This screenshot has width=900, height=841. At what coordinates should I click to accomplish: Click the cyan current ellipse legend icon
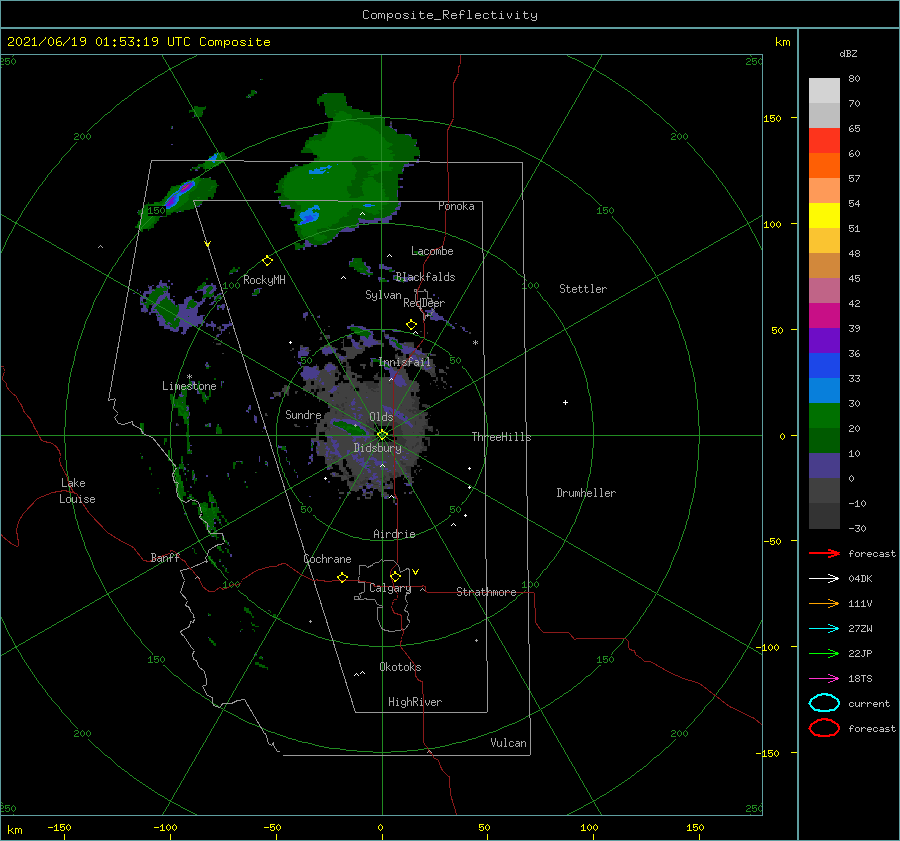tap(824, 703)
